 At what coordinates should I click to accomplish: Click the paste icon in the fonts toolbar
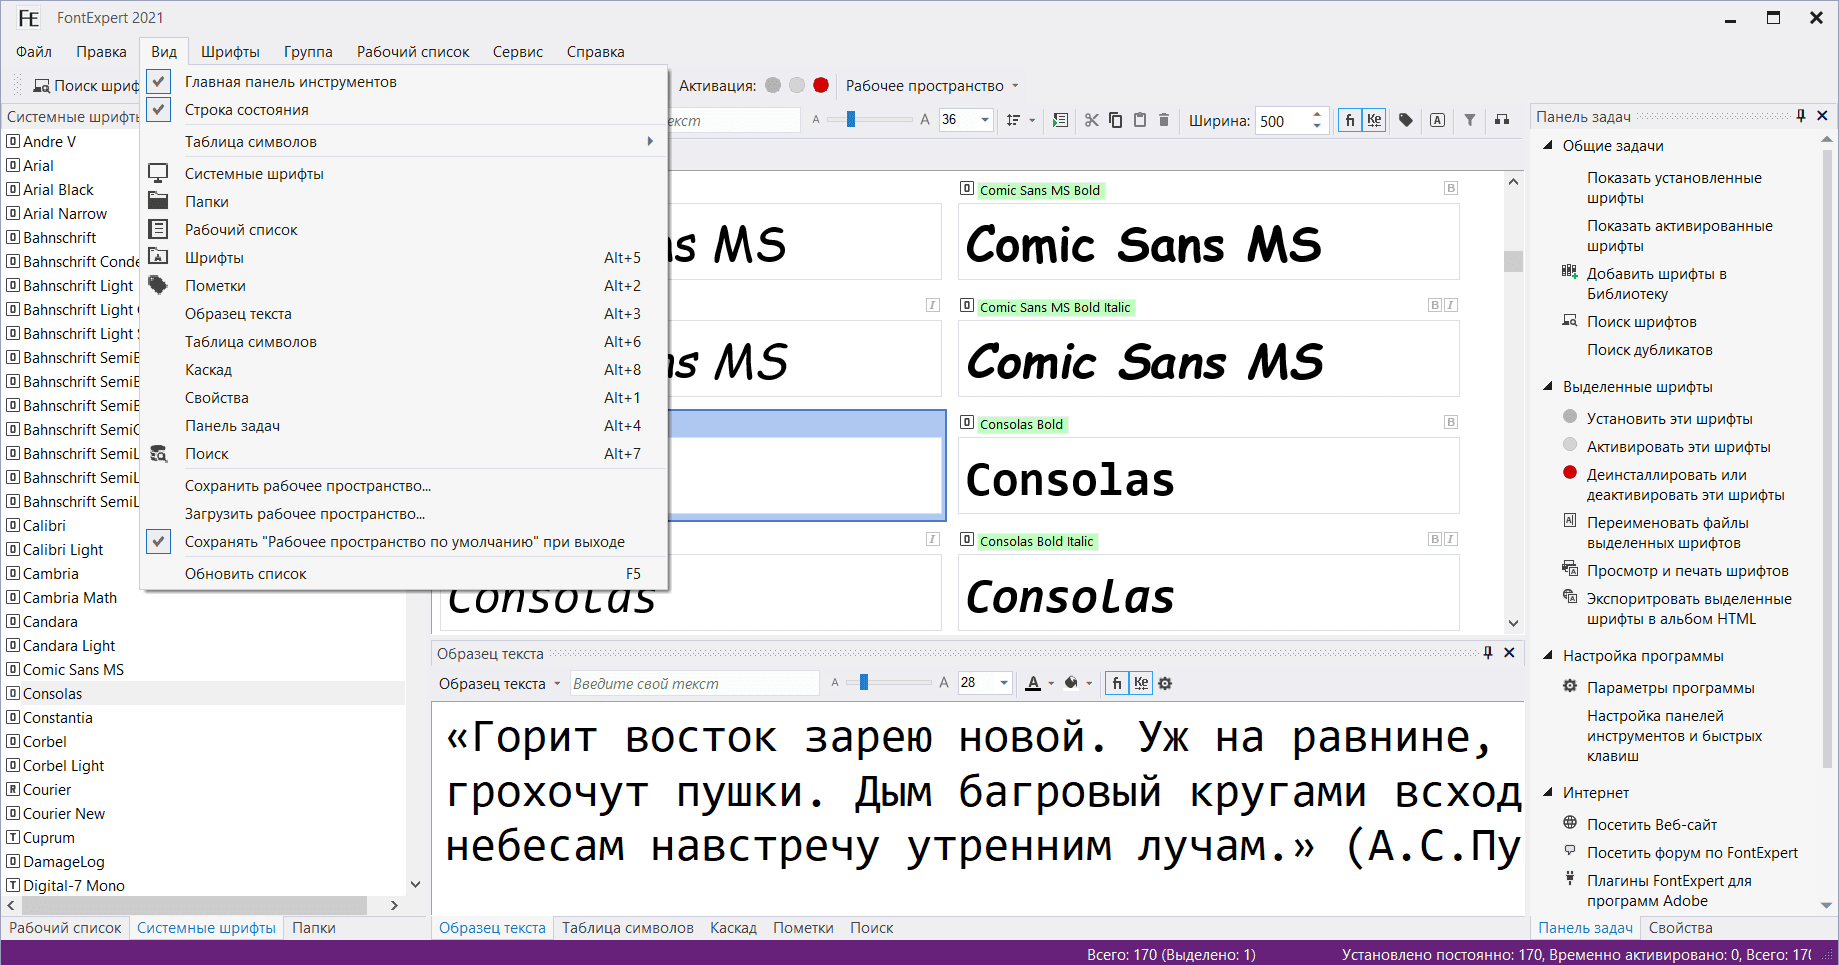[x=1139, y=120]
